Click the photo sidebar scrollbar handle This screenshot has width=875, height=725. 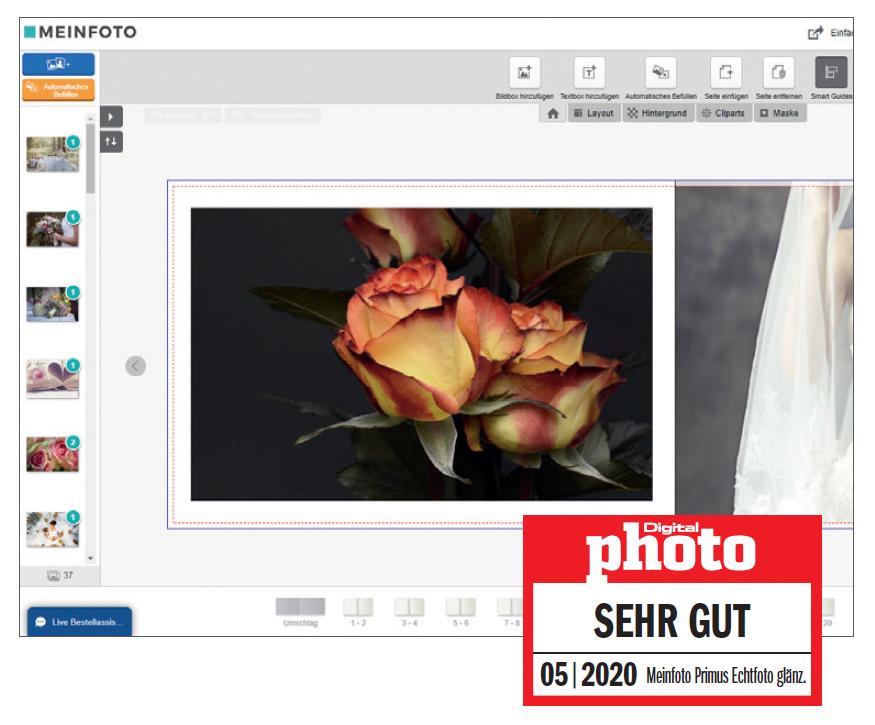[90, 159]
